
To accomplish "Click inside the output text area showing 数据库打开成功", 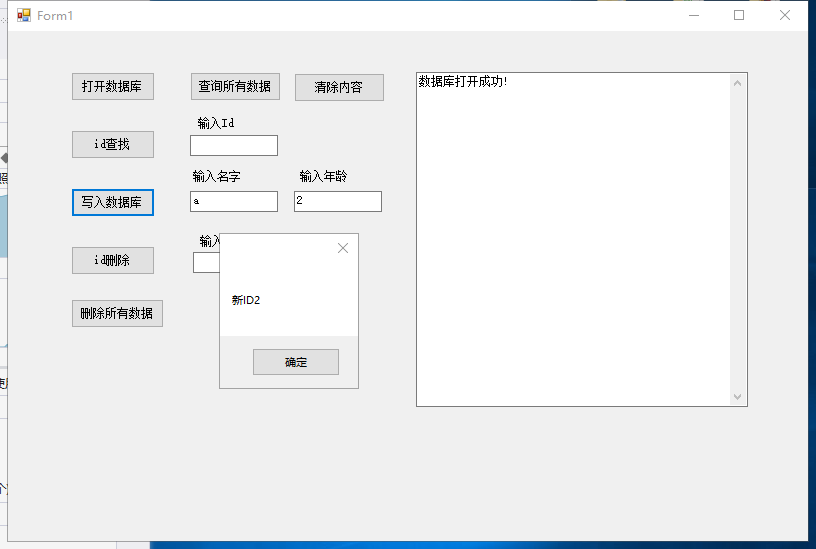I will click(570, 240).
